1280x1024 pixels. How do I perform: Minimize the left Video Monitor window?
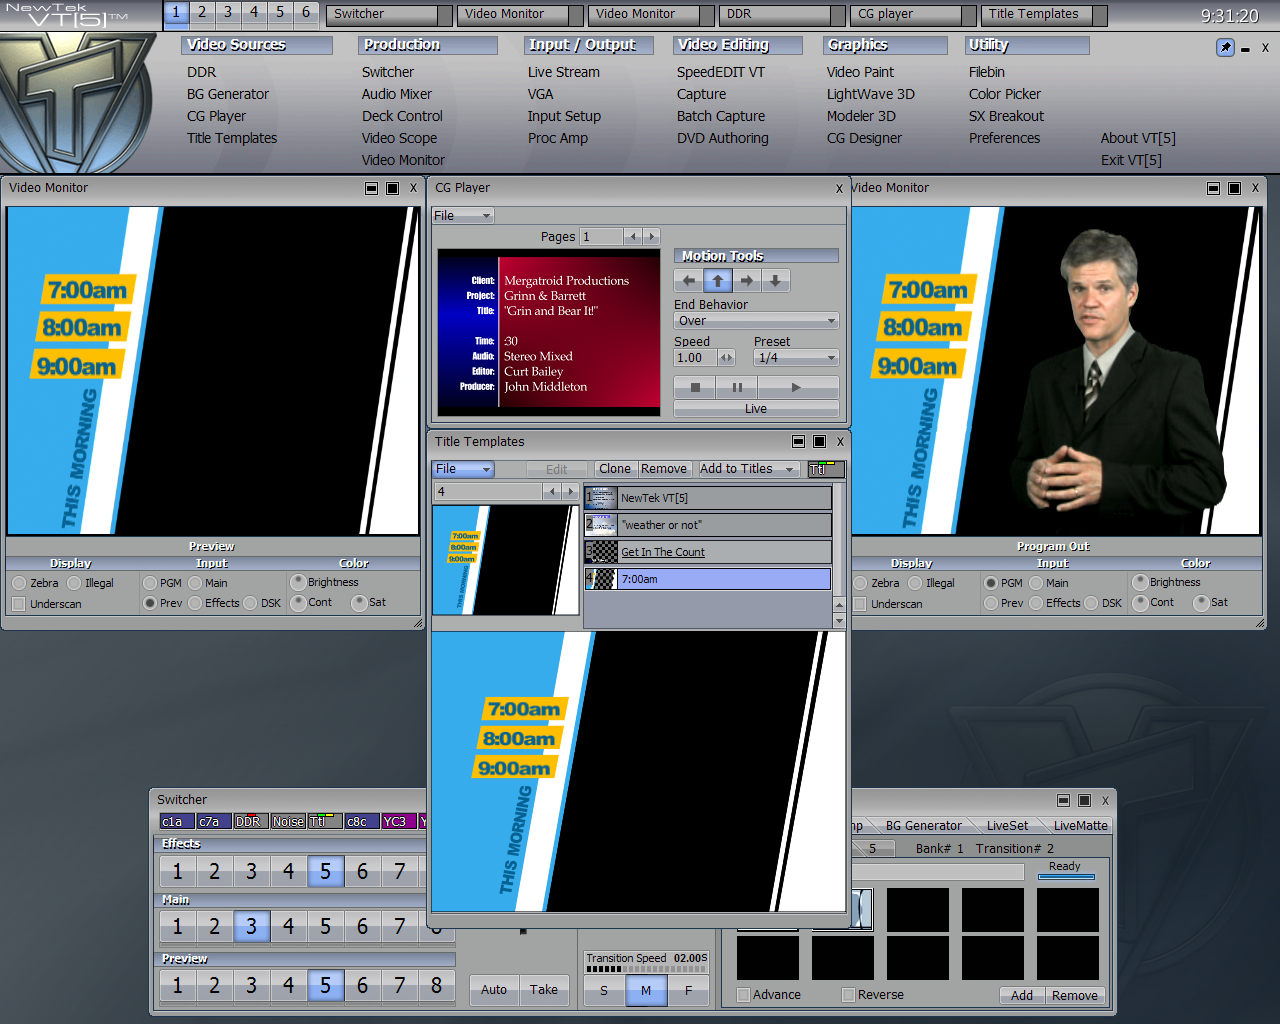click(x=371, y=188)
